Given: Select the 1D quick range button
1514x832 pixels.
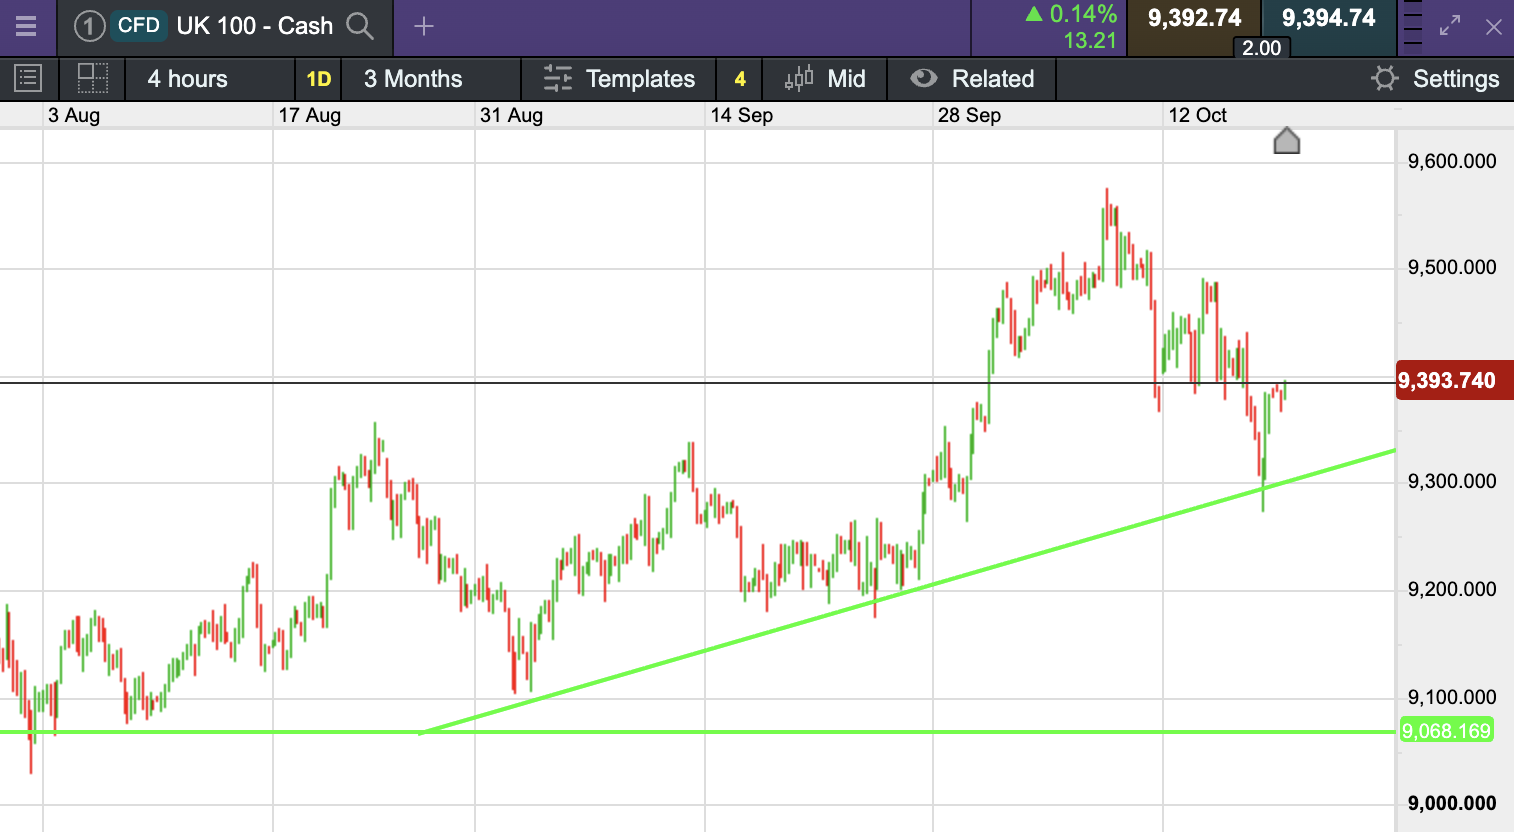Looking at the screenshot, I should click(319, 79).
